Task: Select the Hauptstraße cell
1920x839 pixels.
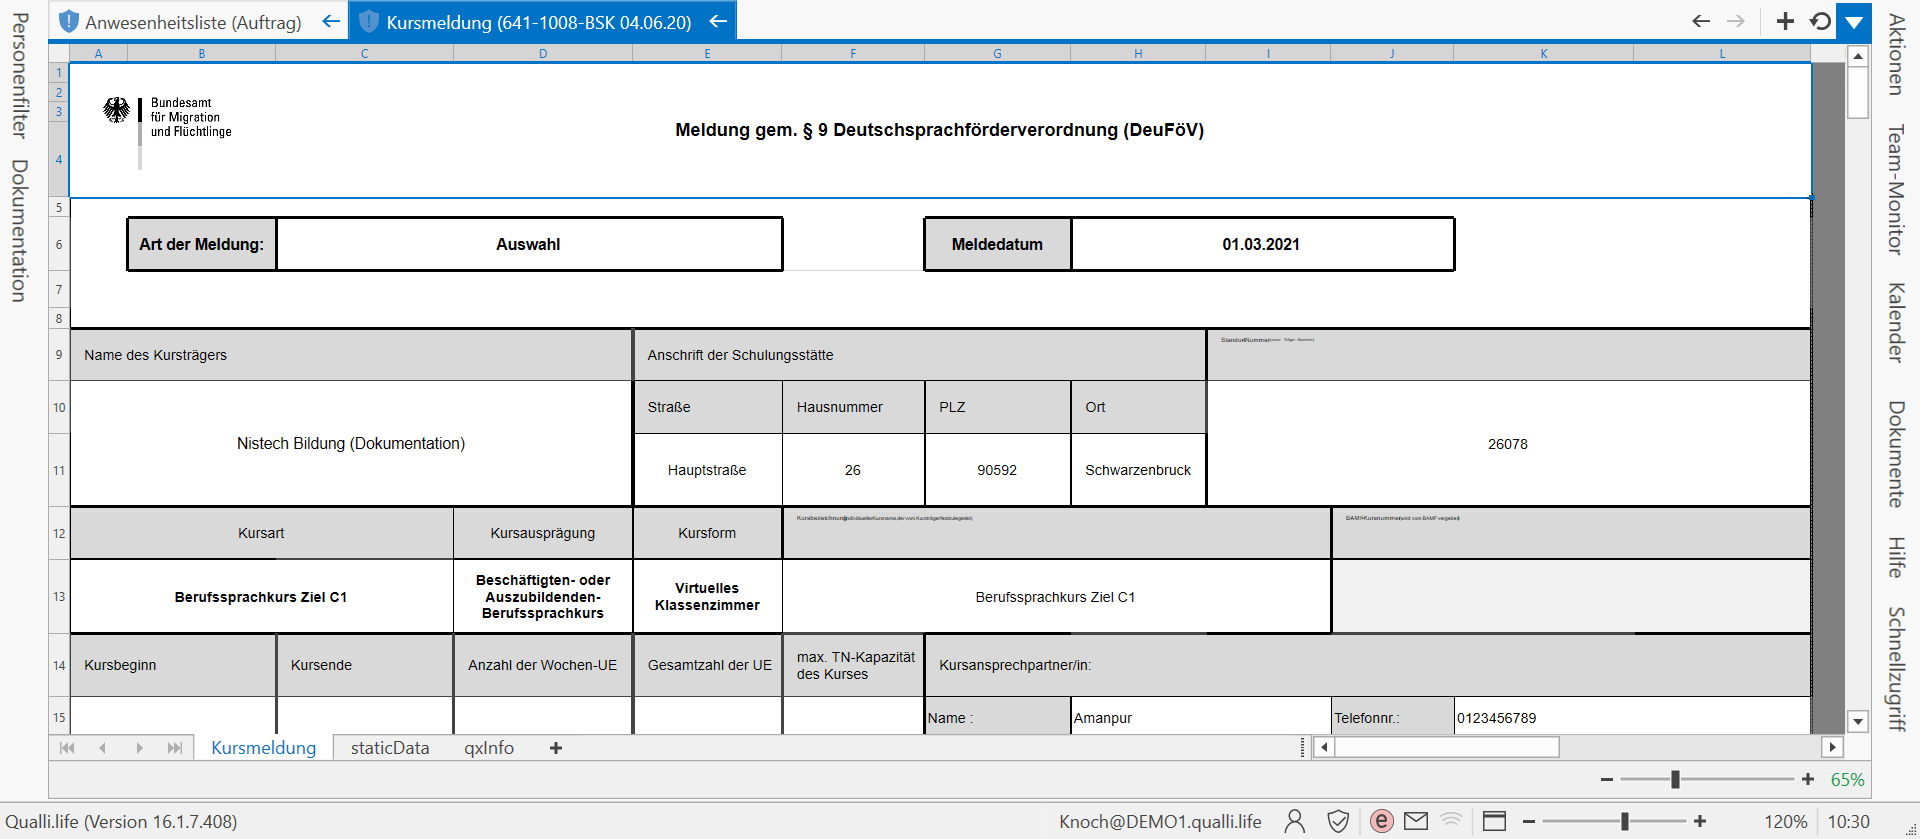Action: point(707,470)
